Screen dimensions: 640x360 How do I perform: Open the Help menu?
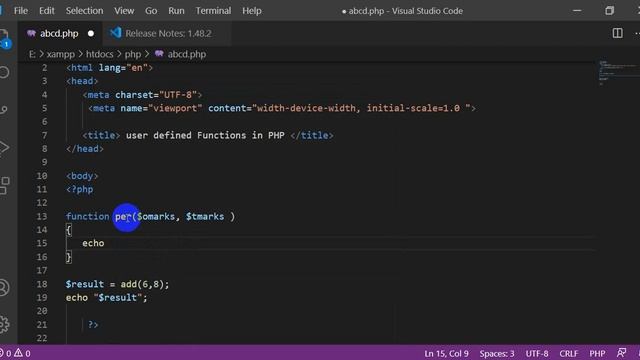coord(252,11)
